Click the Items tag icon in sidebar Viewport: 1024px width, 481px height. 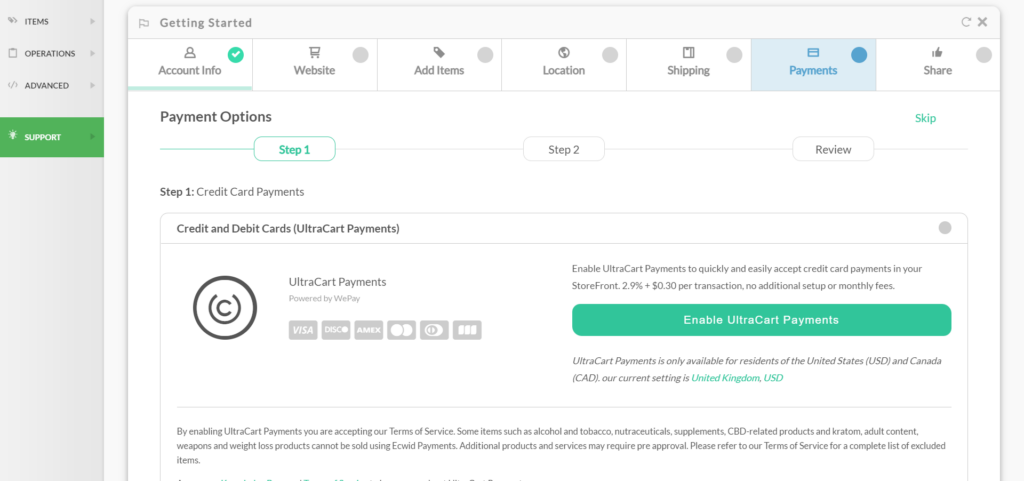12,21
